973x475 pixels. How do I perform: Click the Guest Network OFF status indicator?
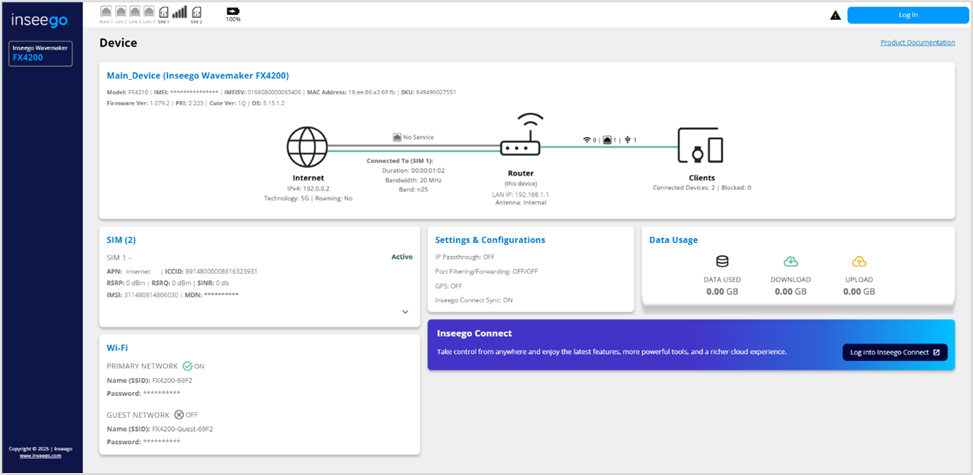(184, 414)
